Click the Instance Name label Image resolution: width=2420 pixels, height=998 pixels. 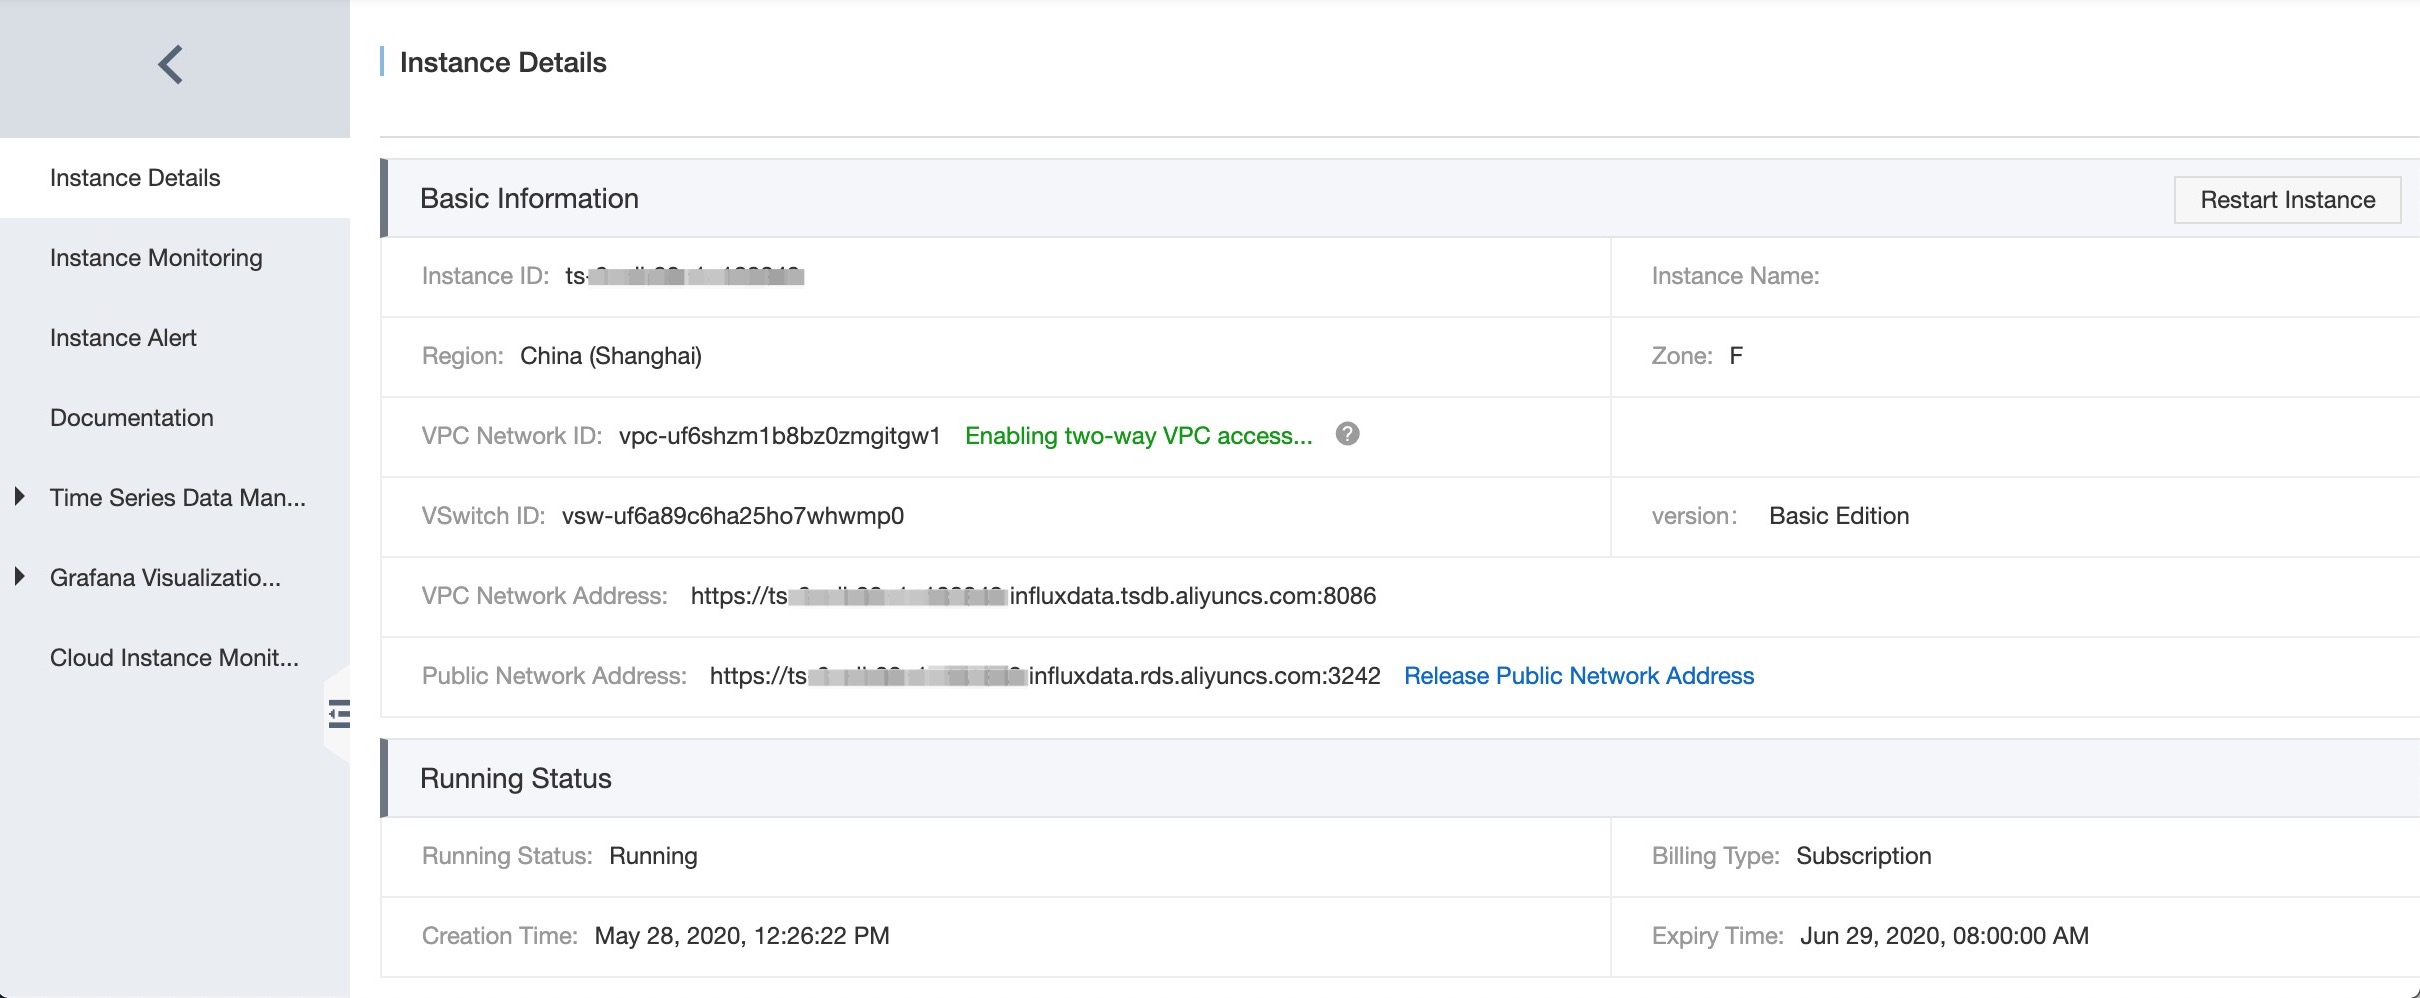pos(1735,276)
